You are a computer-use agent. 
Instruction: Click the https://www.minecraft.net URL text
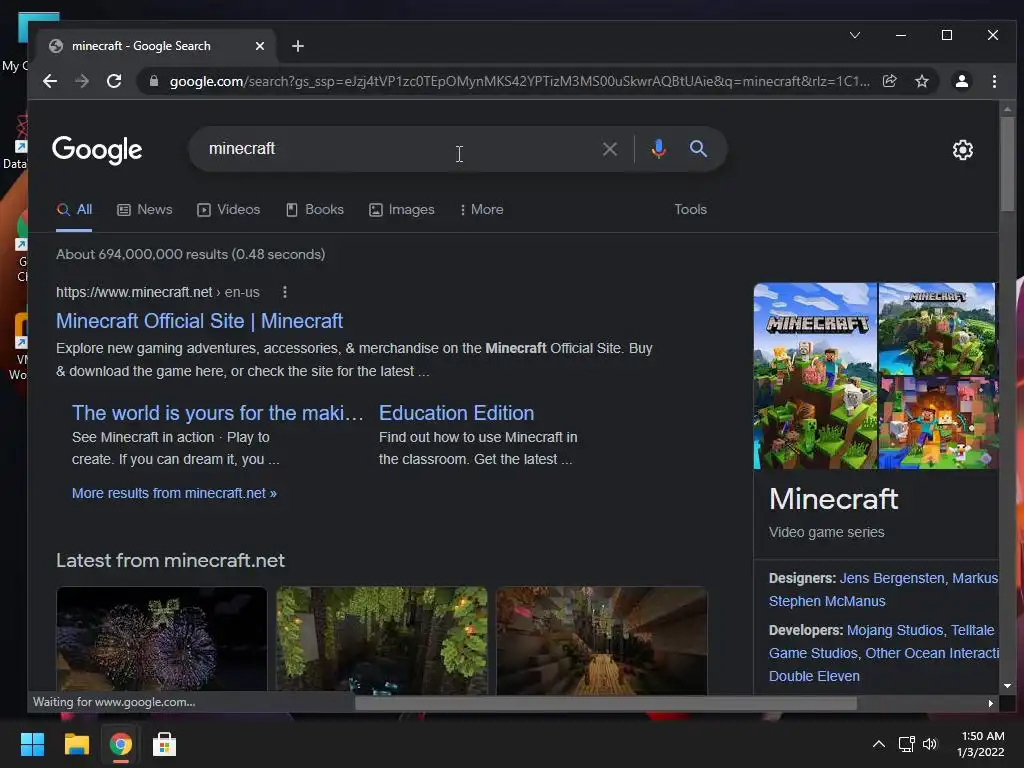(134, 293)
